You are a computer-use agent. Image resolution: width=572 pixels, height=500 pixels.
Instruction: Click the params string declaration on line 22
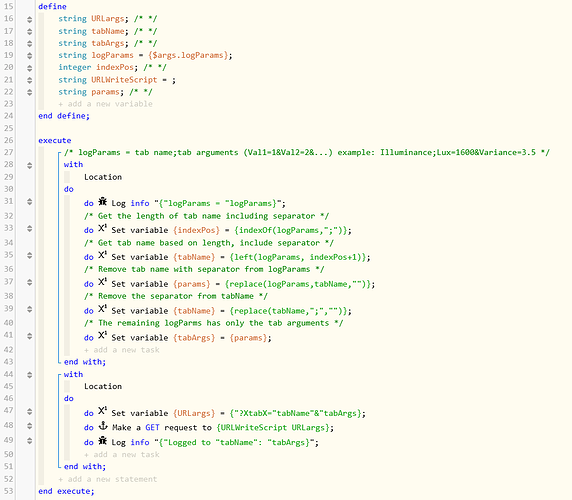click(105, 92)
